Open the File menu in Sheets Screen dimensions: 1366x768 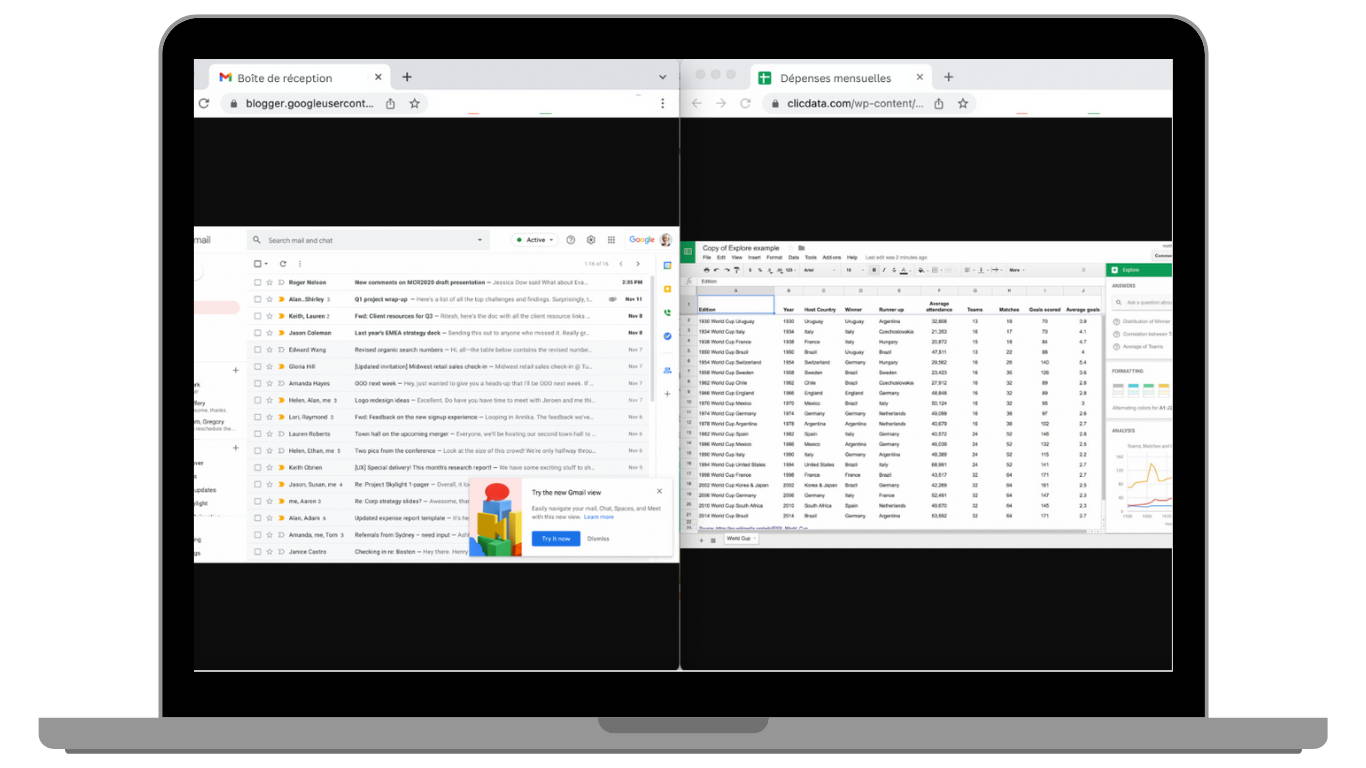pyautogui.click(x=707, y=257)
